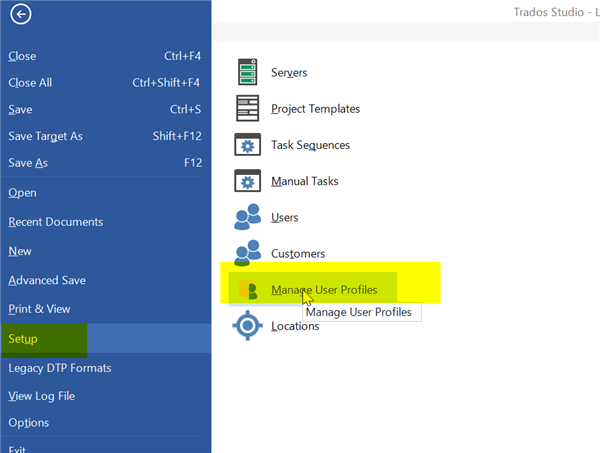Select Save As menu entry
The height and width of the screenshot is (453, 600).
pos(106,163)
